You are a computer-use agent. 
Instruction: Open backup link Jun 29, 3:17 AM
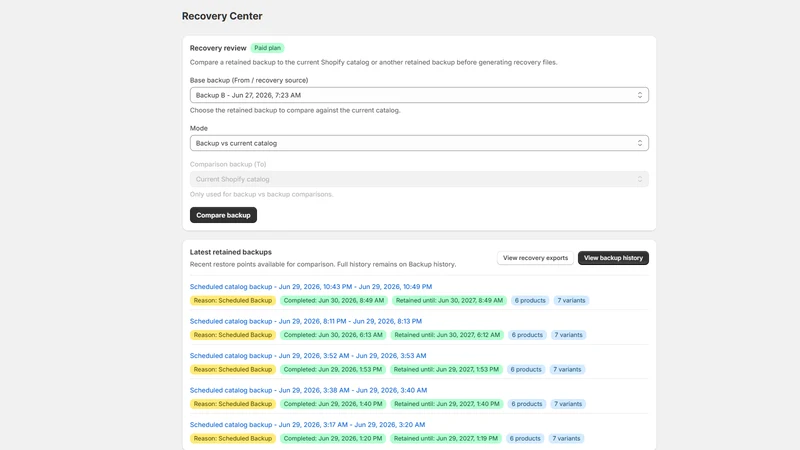click(307, 424)
